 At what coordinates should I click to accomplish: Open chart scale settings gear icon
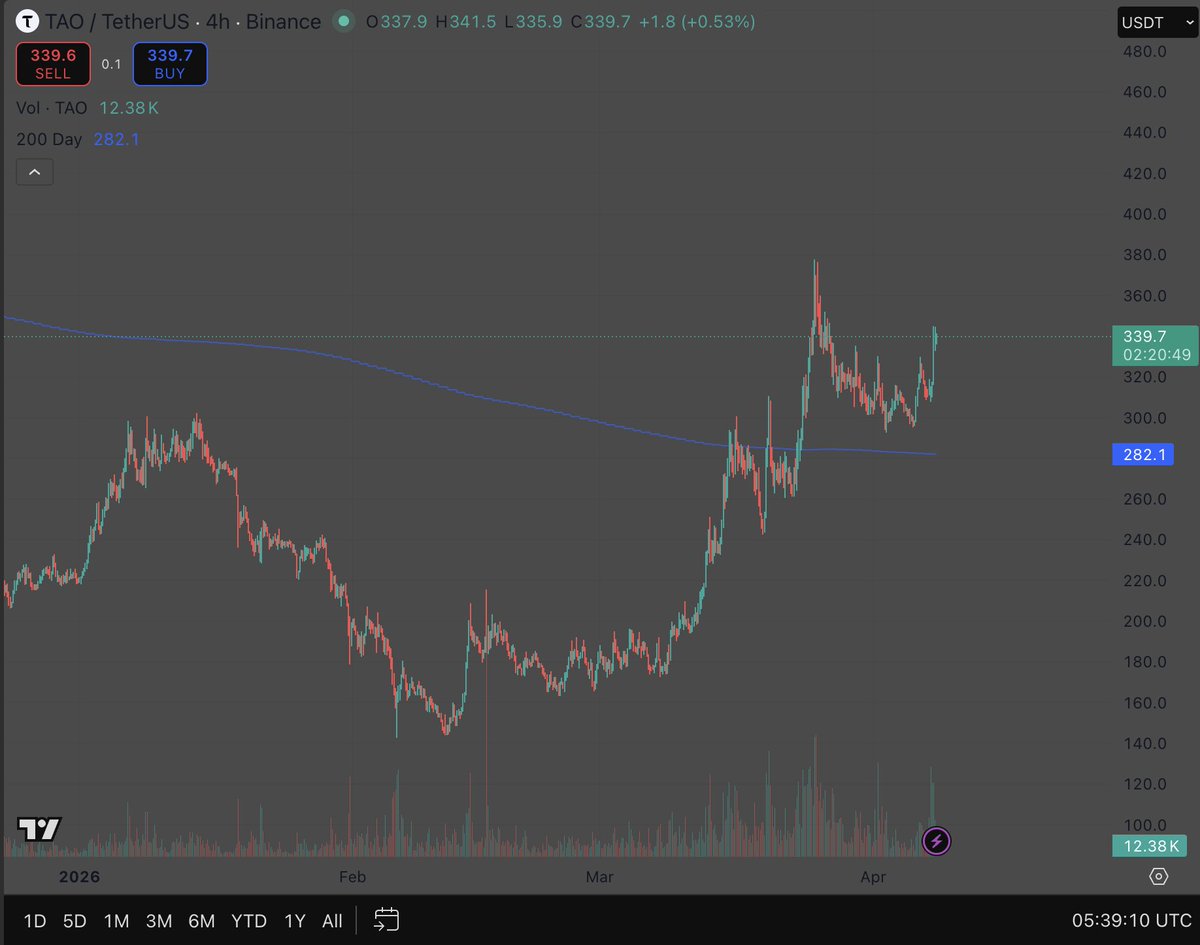(1158, 877)
